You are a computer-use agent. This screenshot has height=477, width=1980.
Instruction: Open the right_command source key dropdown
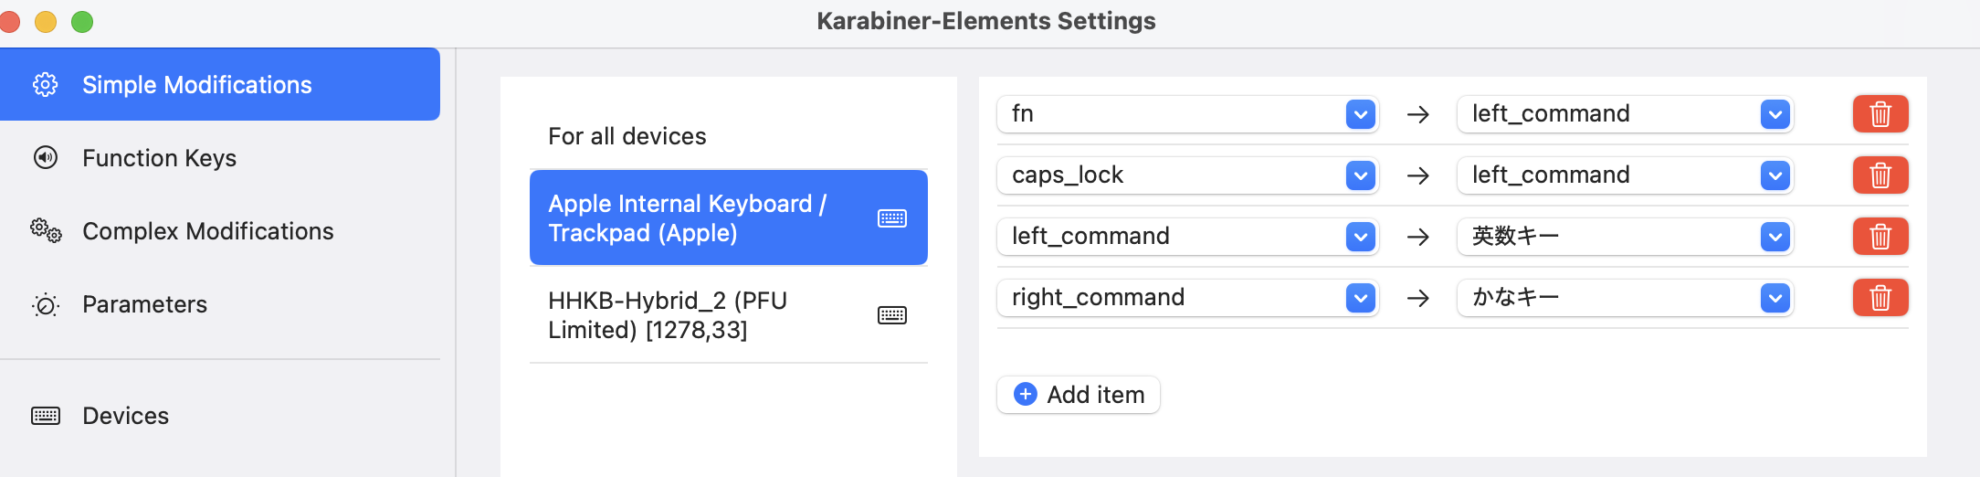(x=1188, y=298)
